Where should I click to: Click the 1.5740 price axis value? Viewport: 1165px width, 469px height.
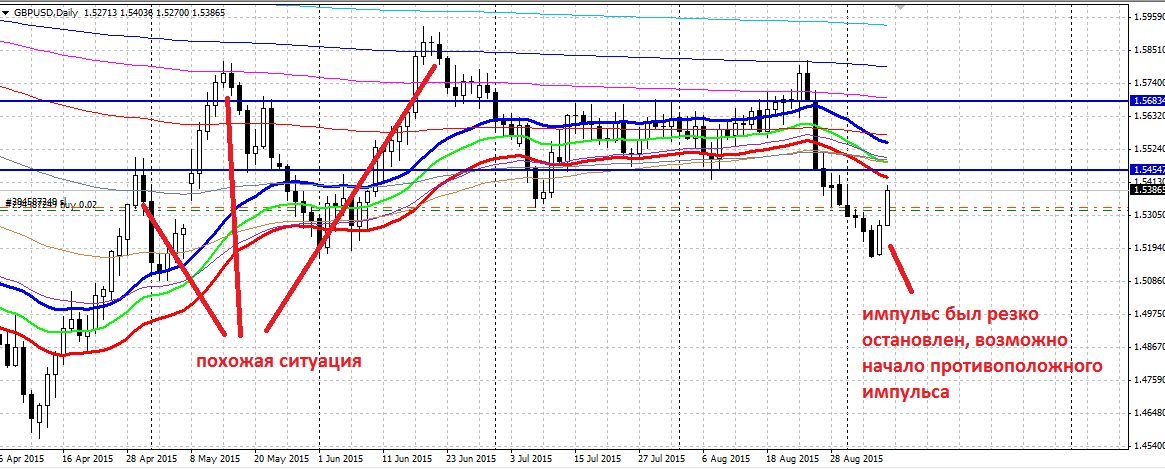pyautogui.click(x=1149, y=83)
